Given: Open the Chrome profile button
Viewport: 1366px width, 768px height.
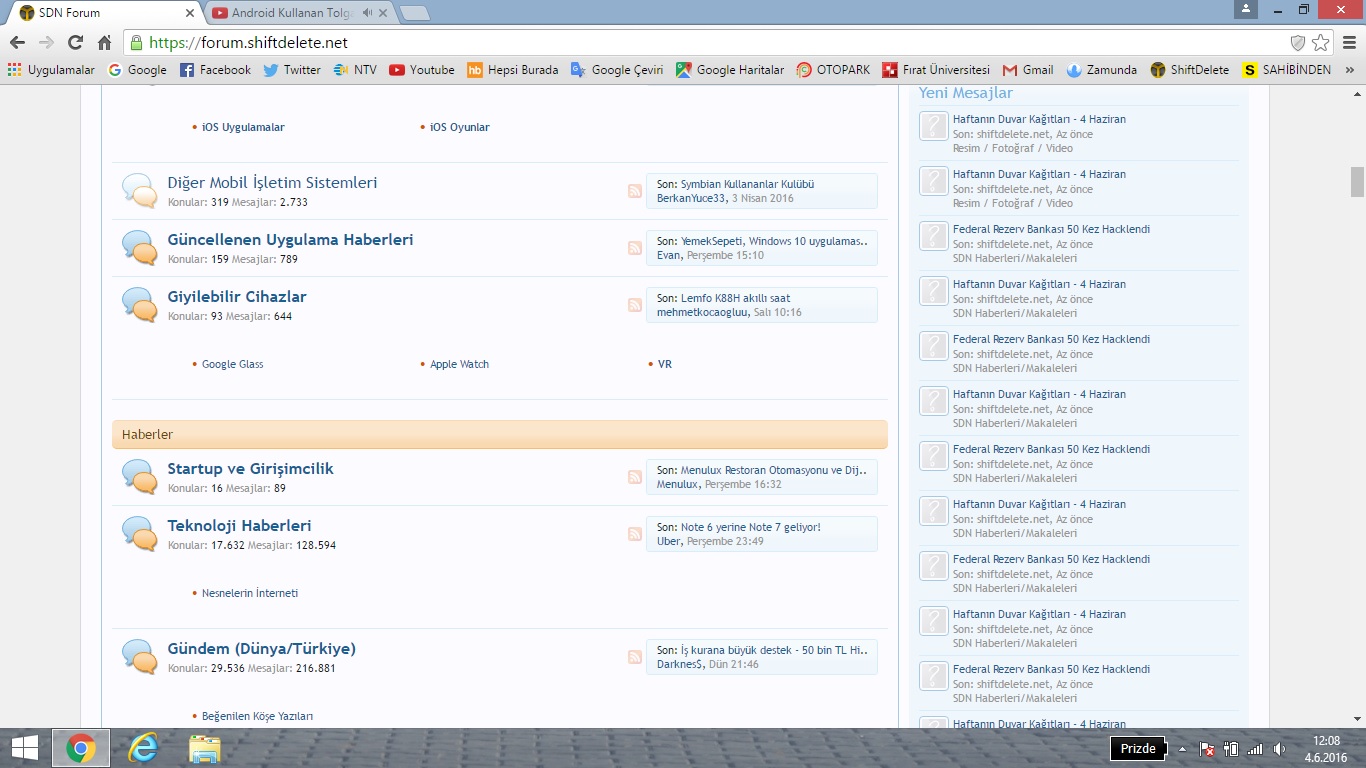Looking at the screenshot, I should [x=1245, y=9].
